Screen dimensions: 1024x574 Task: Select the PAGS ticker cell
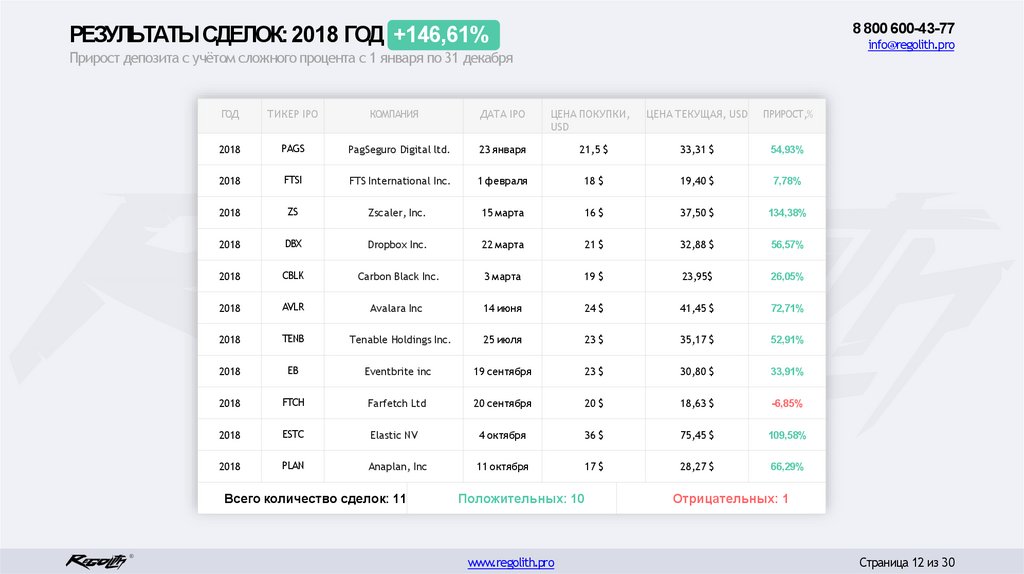pos(293,149)
